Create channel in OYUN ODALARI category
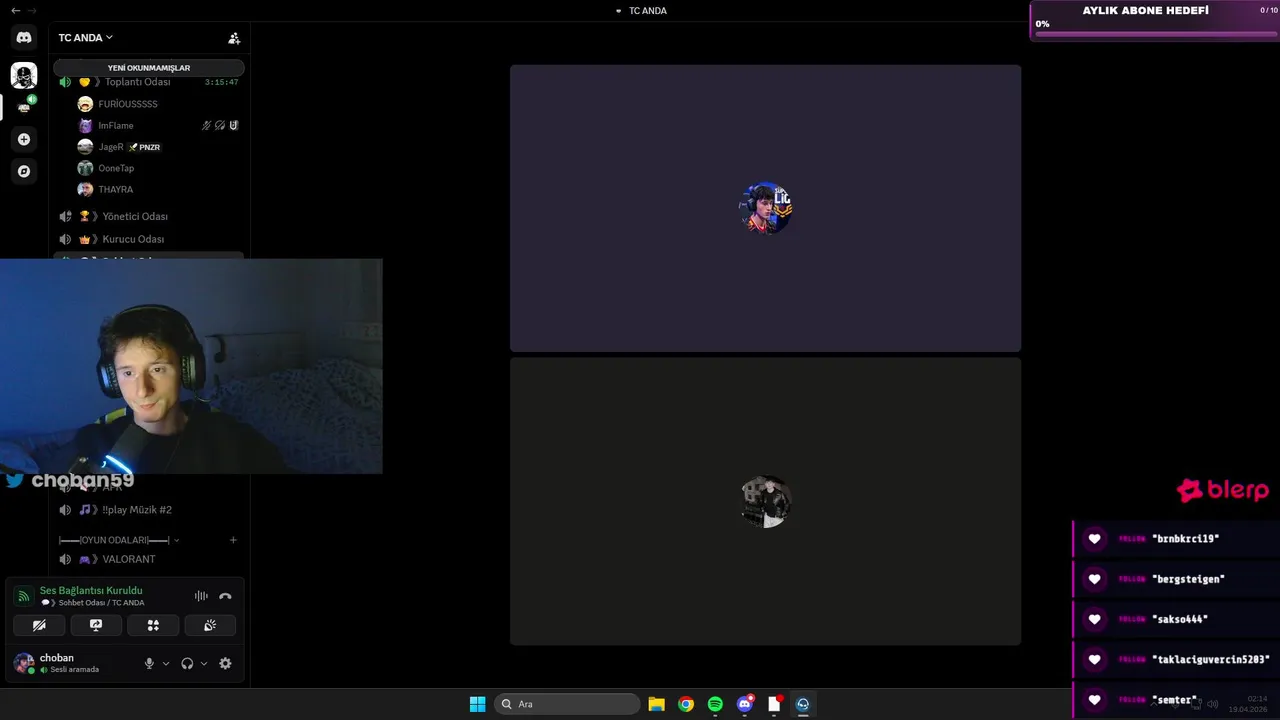This screenshot has height=720, width=1280. (x=233, y=540)
